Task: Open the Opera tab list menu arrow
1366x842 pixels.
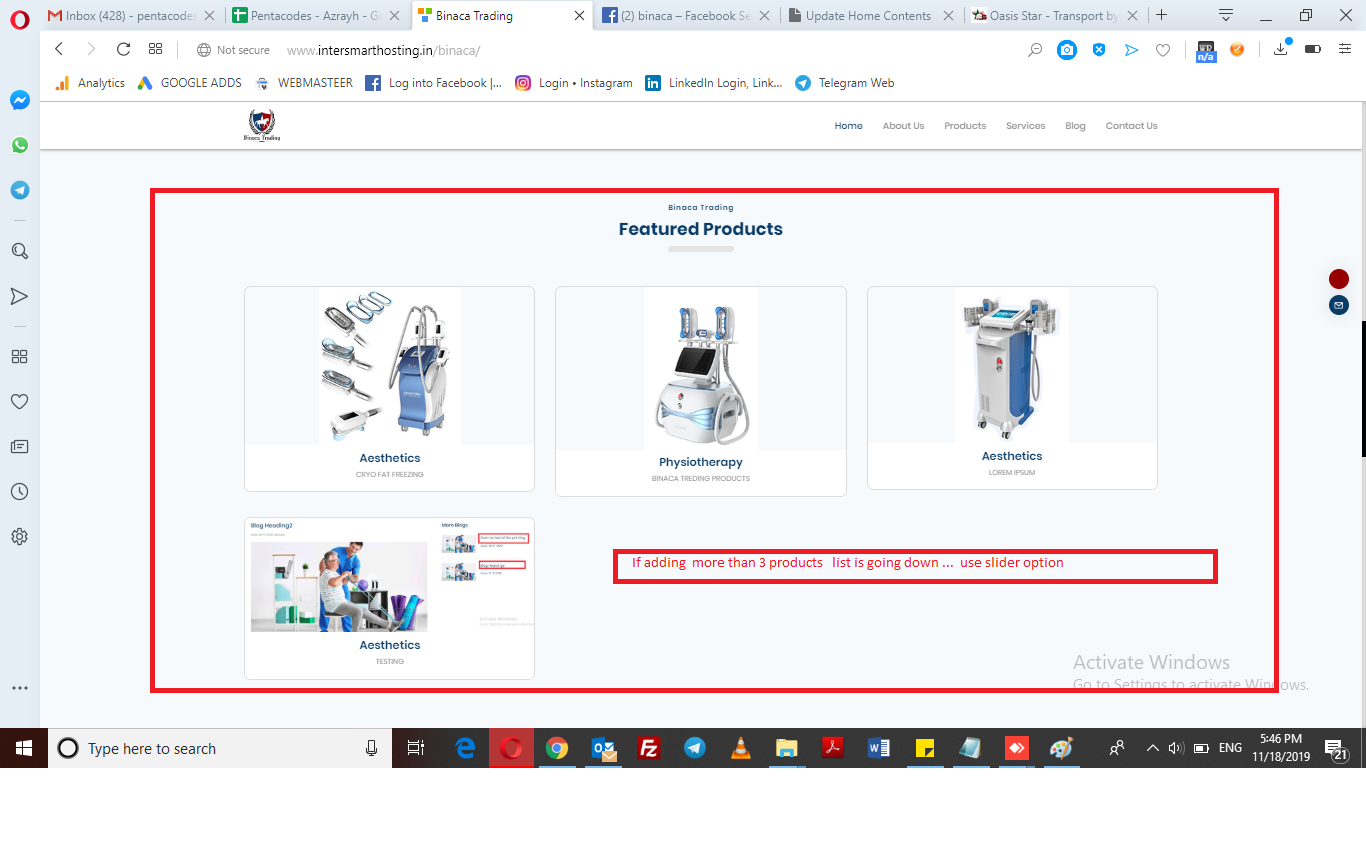Action: [x=1226, y=15]
